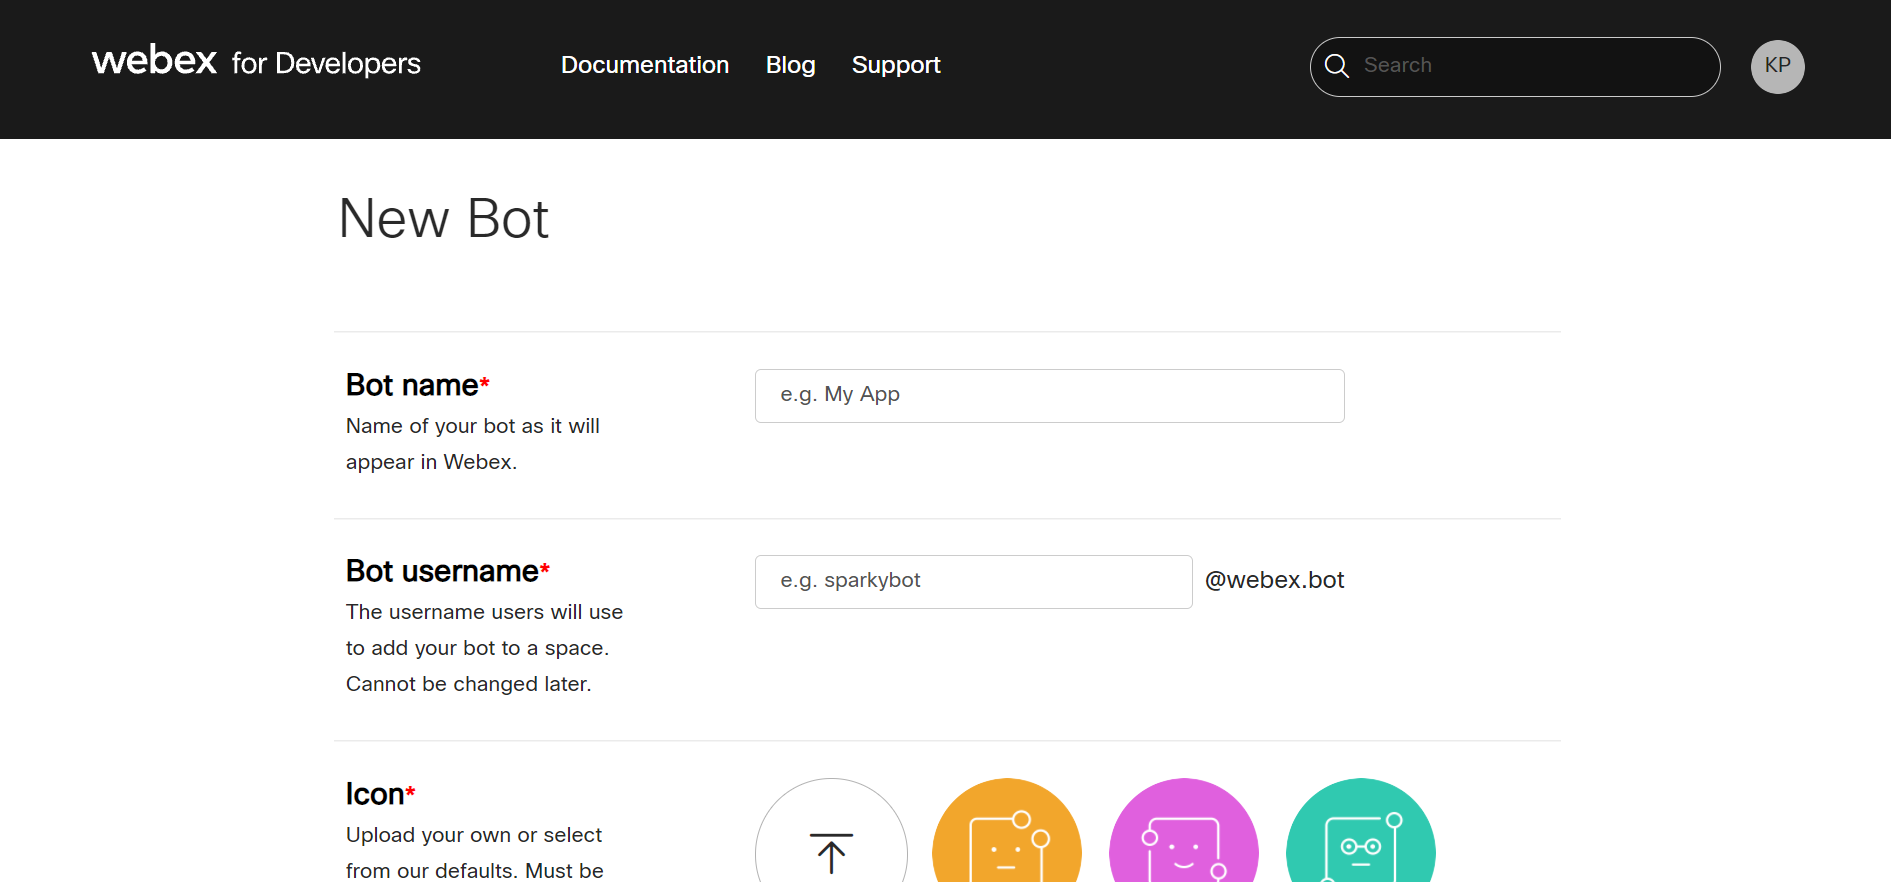Click the Webex for Developers logo
The image size is (1891, 882).
pos(256,62)
